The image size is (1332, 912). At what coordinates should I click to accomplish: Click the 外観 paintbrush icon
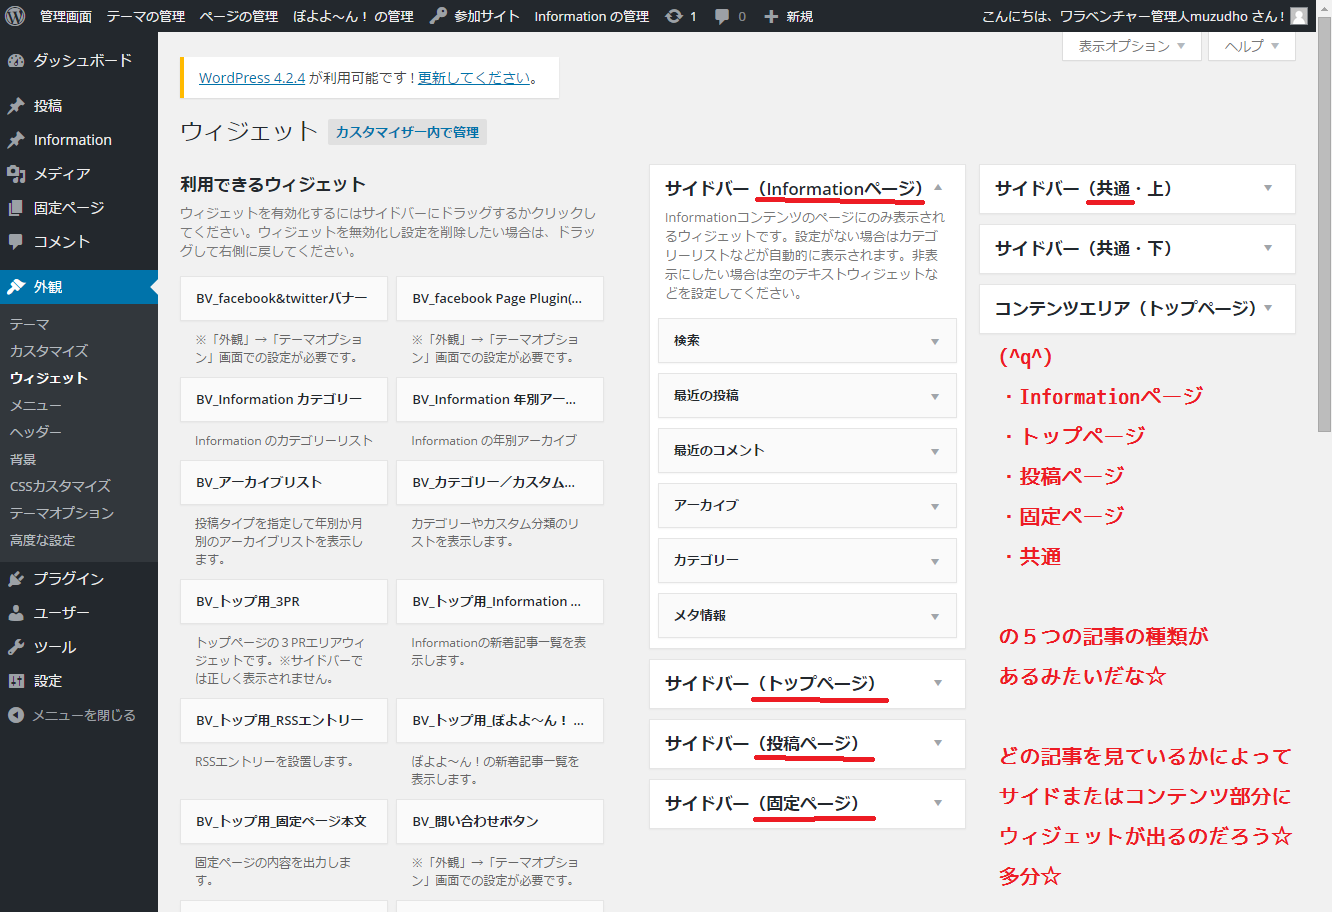click(x=16, y=287)
